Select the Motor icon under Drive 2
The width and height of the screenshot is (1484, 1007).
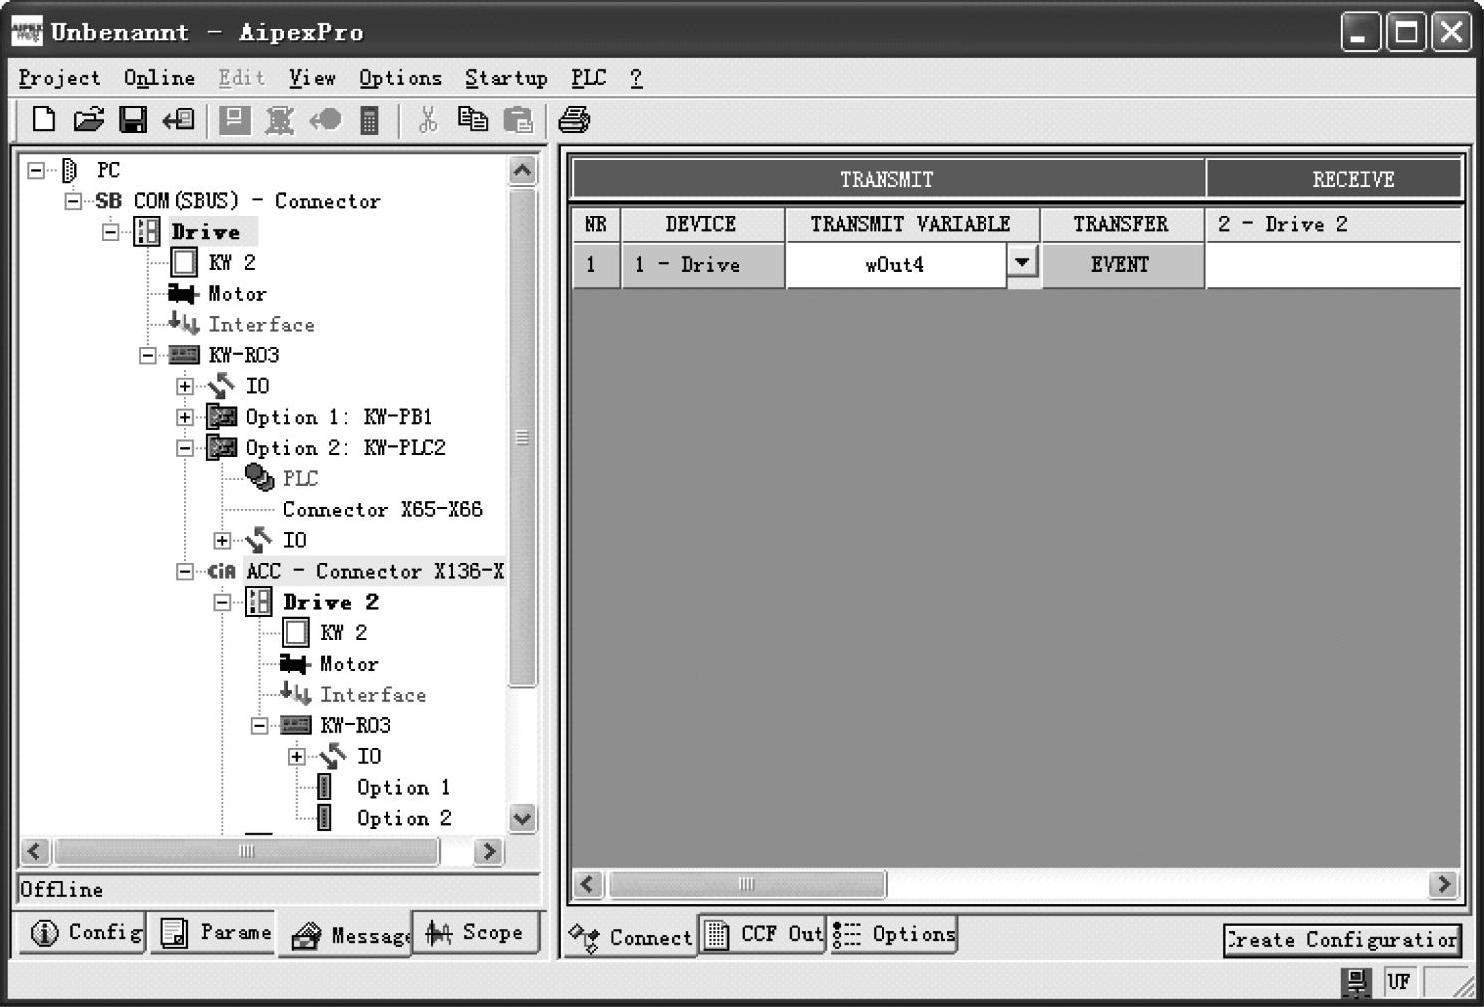click(294, 664)
